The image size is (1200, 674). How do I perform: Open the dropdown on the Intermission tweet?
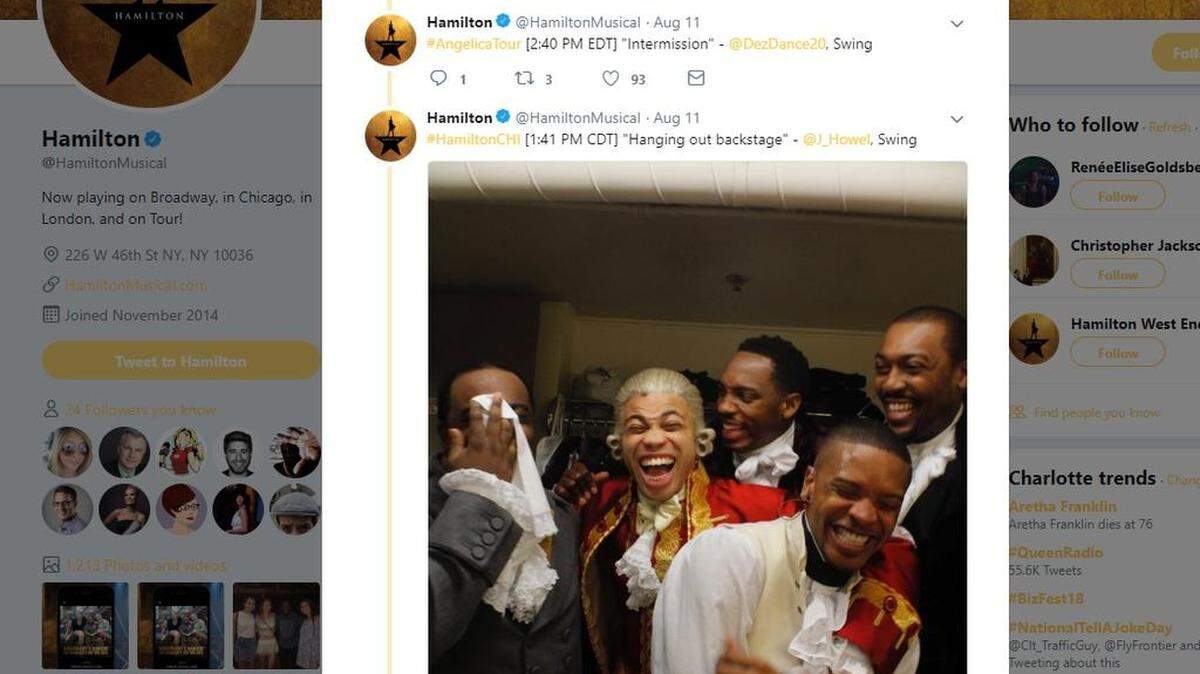tap(957, 22)
